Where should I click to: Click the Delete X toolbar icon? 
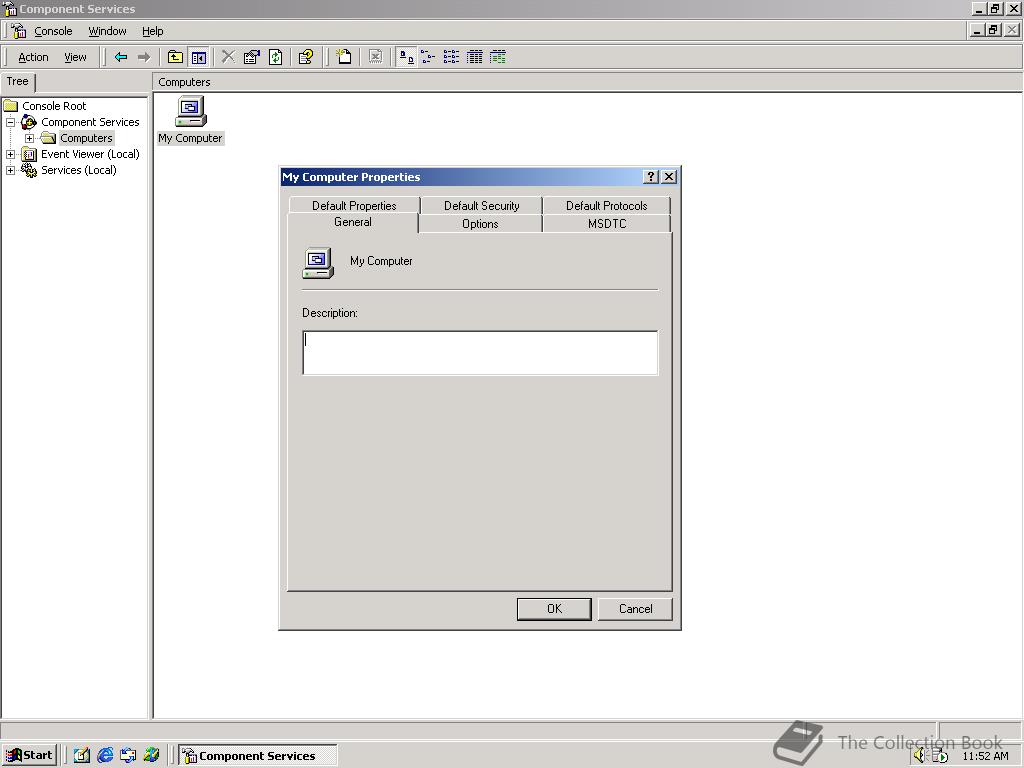tap(228, 57)
